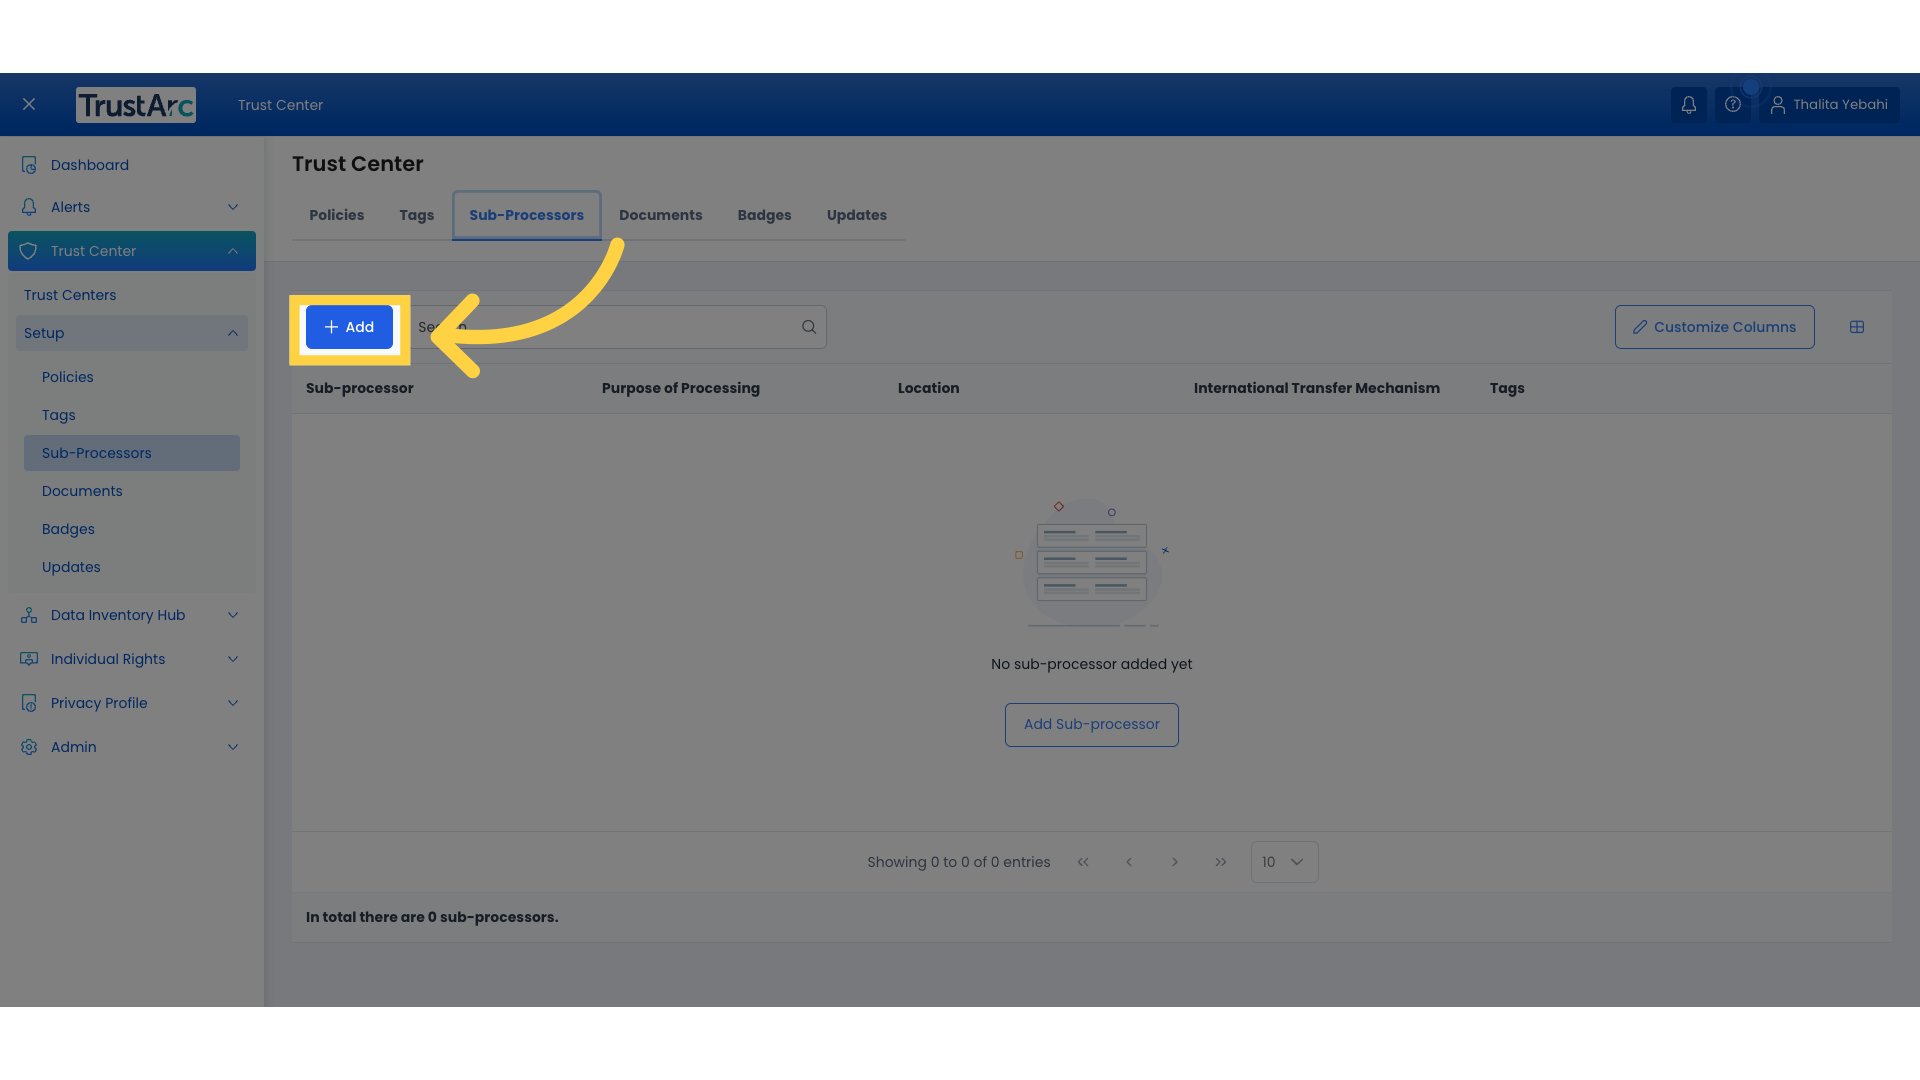Image resolution: width=1920 pixels, height=1080 pixels.
Task: Click the Location column header
Action: coord(928,388)
